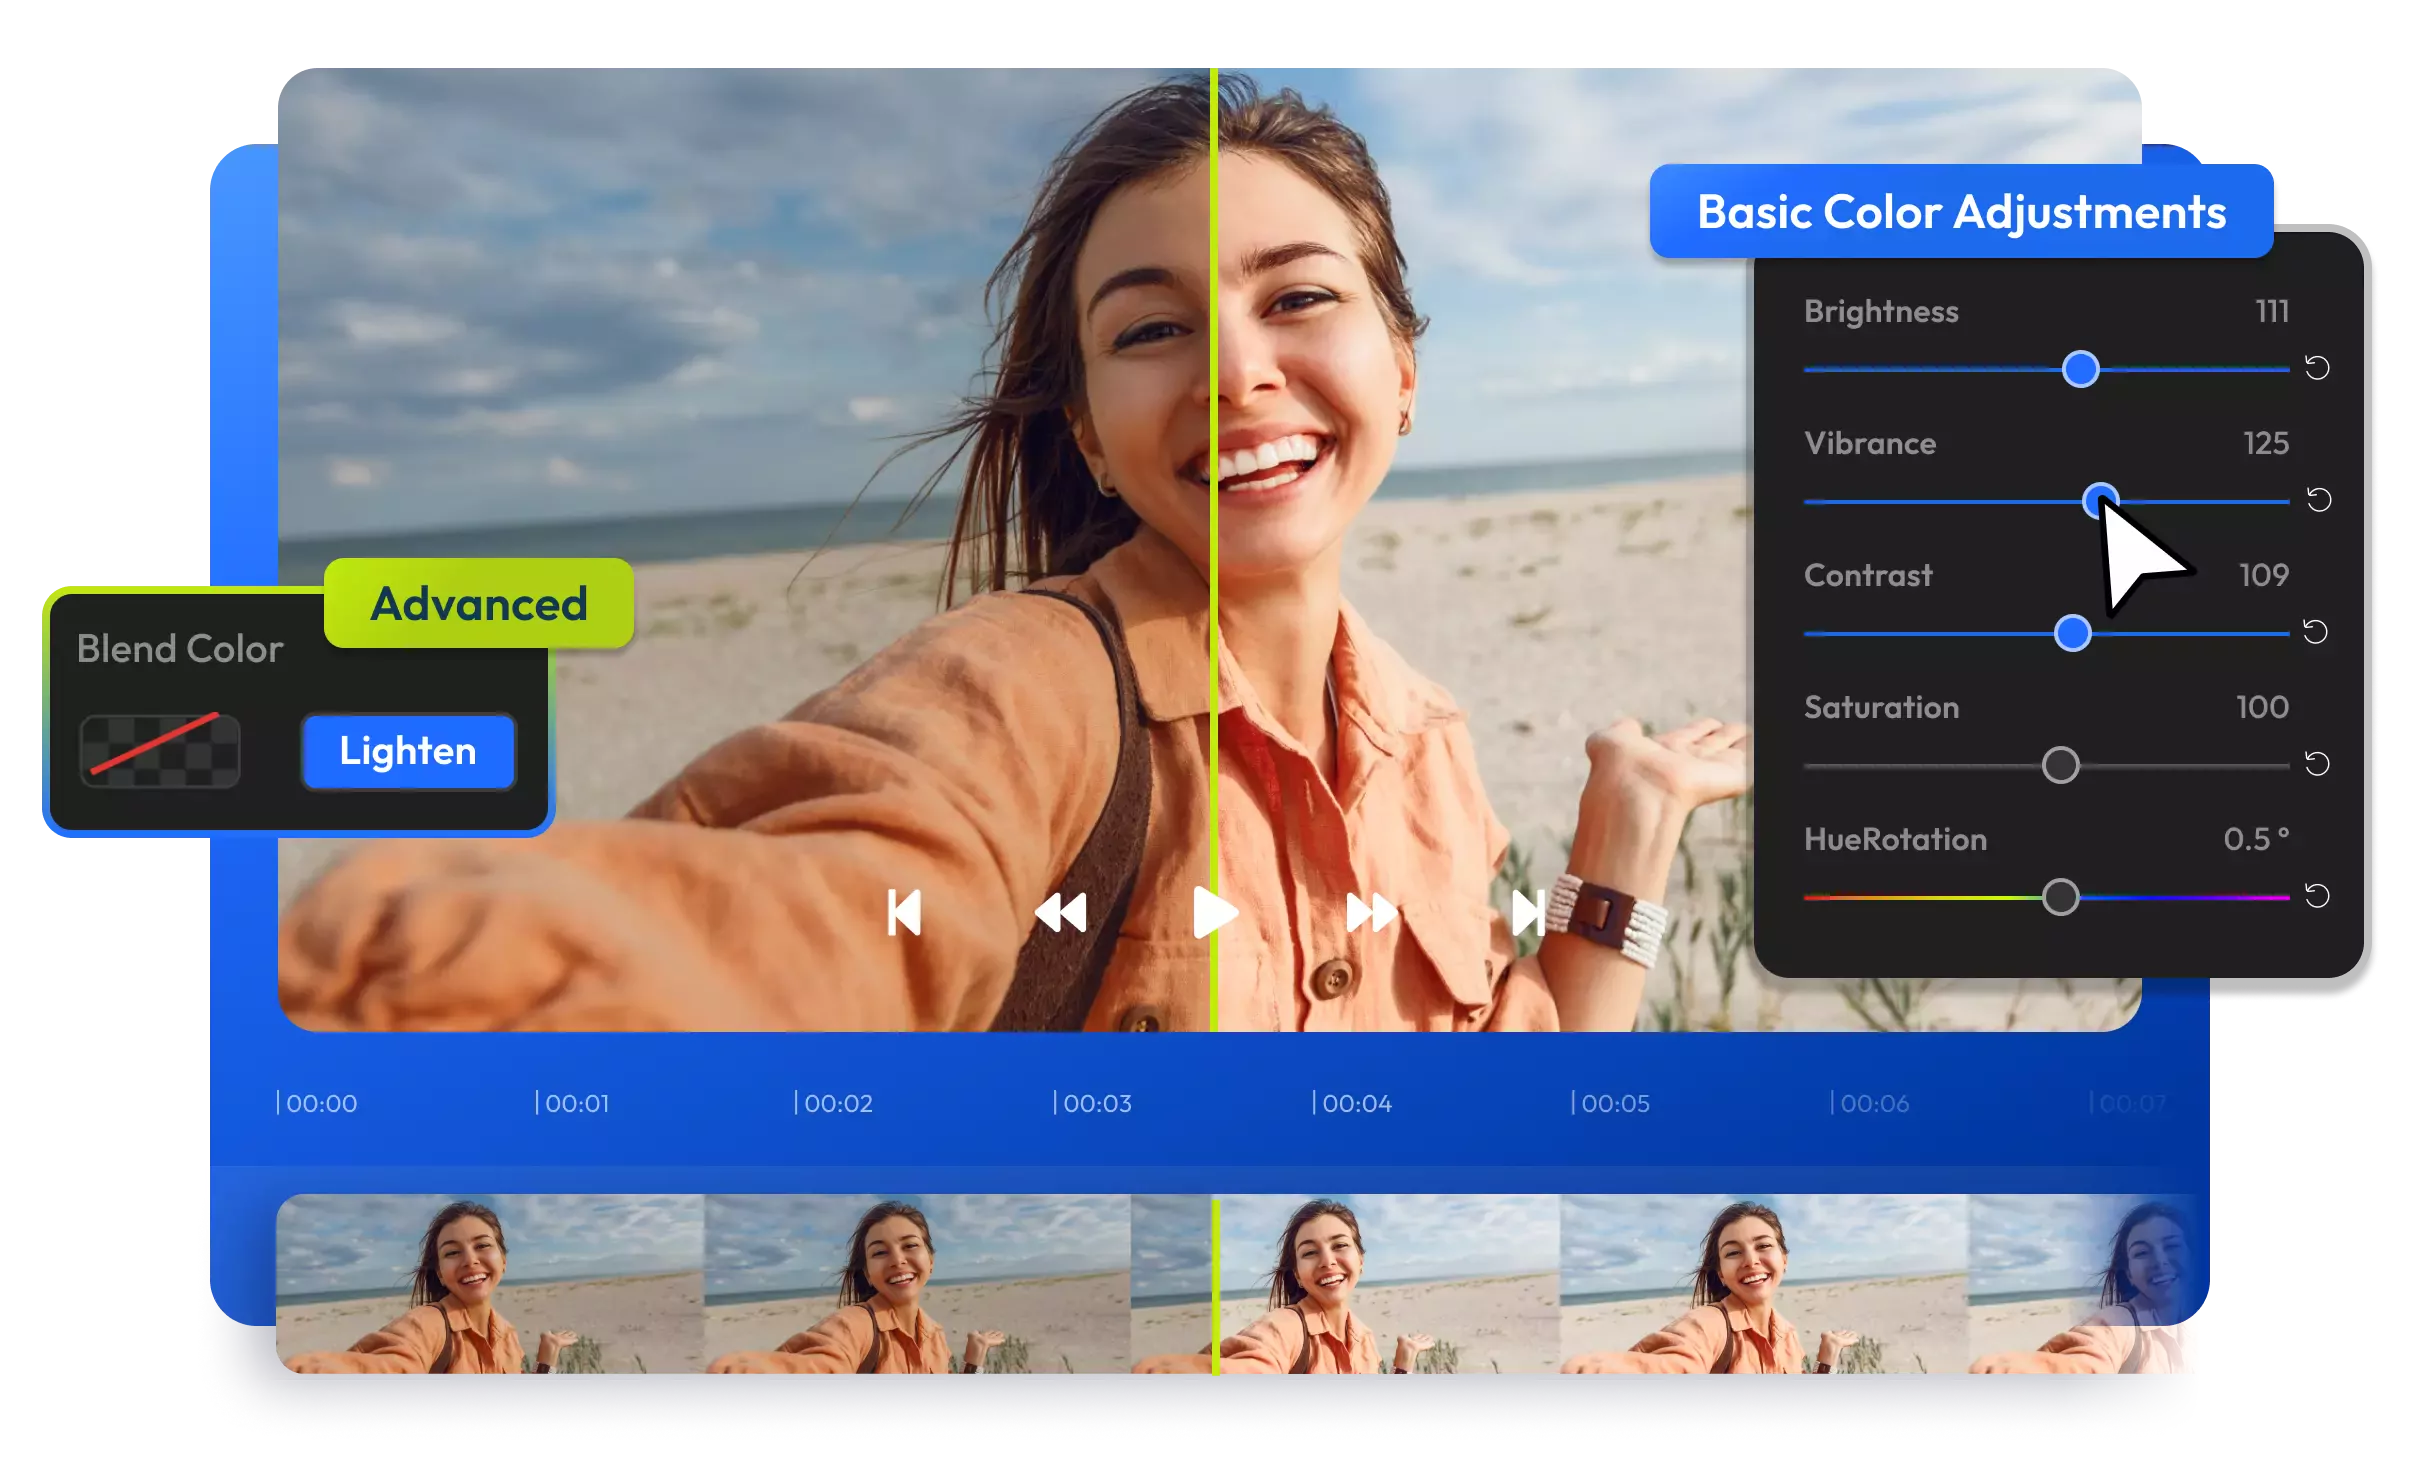
Task: Reset the Saturation value
Action: point(2317,764)
